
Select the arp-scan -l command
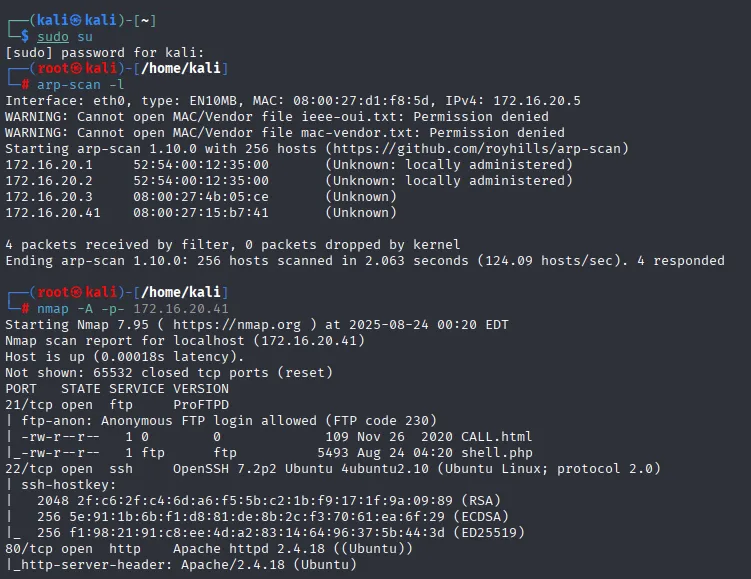tap(80, 85)
